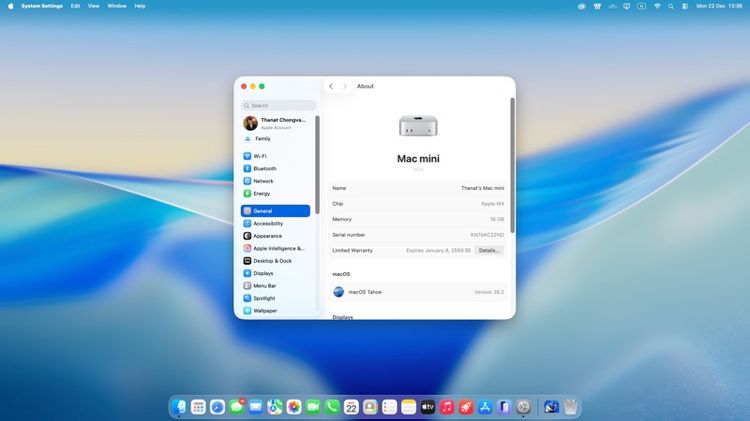
Task: Open Contacts from the Dock
Action: coord(370,407)
